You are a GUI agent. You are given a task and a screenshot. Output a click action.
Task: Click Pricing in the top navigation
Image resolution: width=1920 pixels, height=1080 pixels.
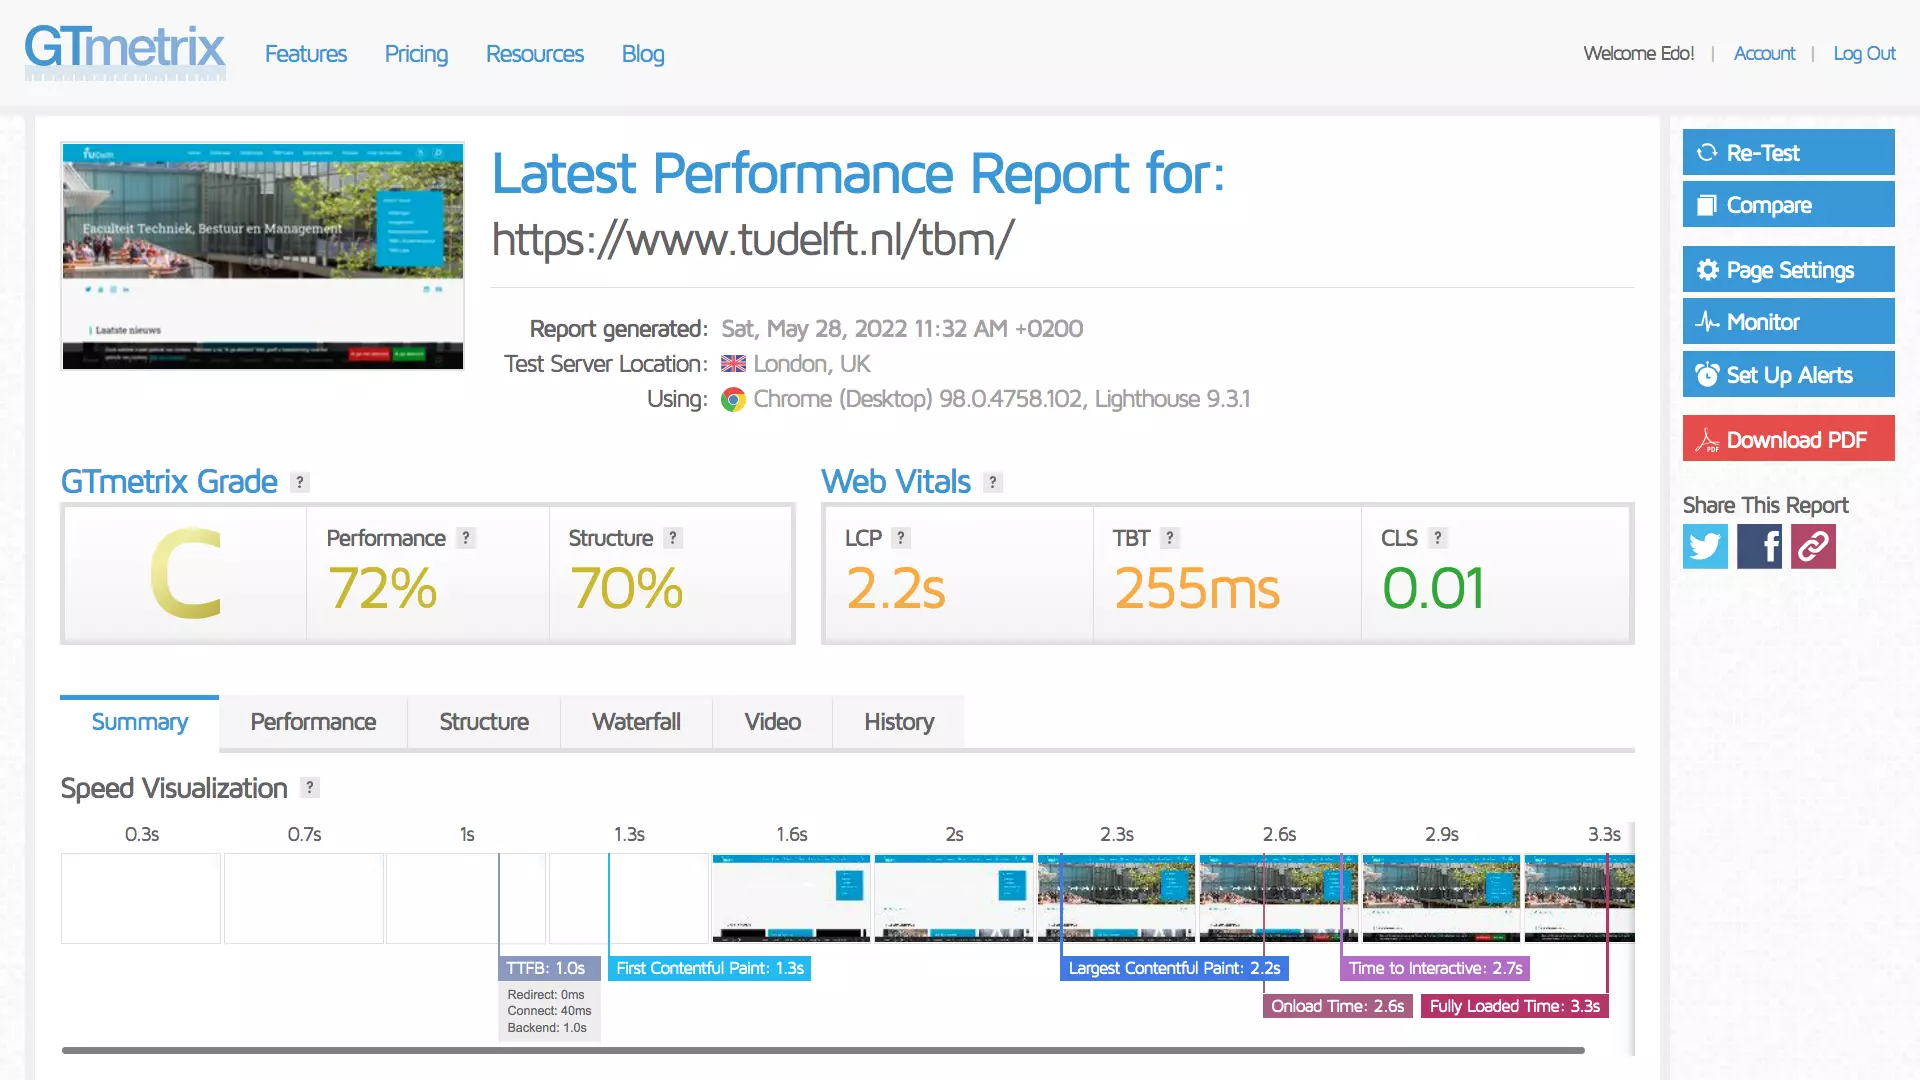(416, 54)
